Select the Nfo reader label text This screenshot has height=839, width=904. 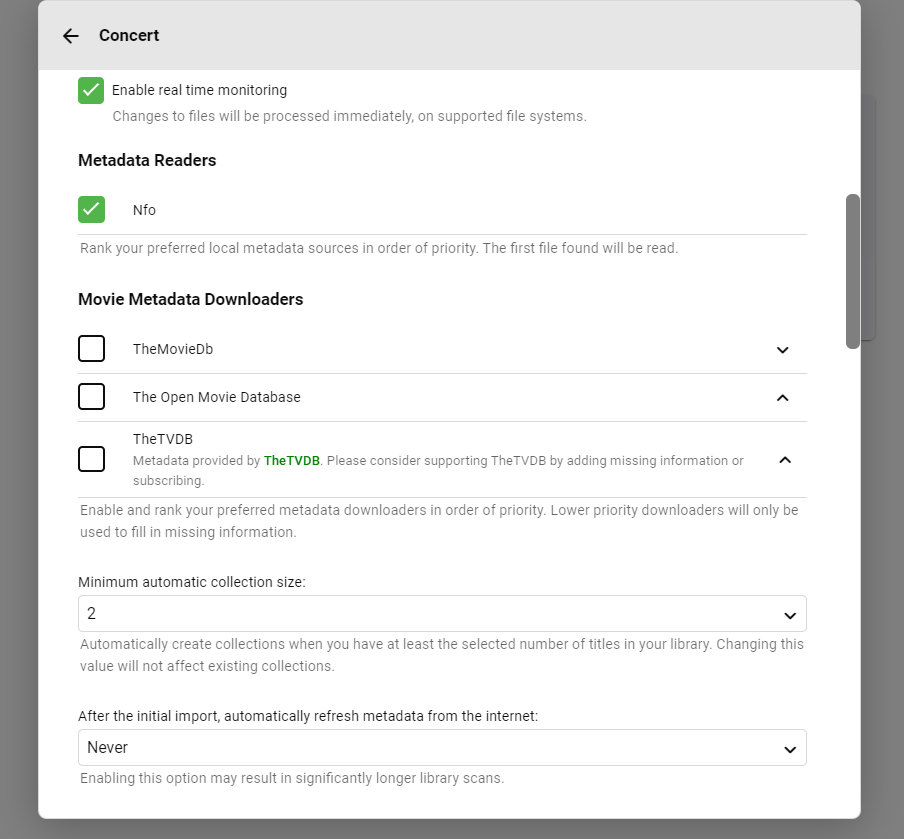[x=144, y=210]
